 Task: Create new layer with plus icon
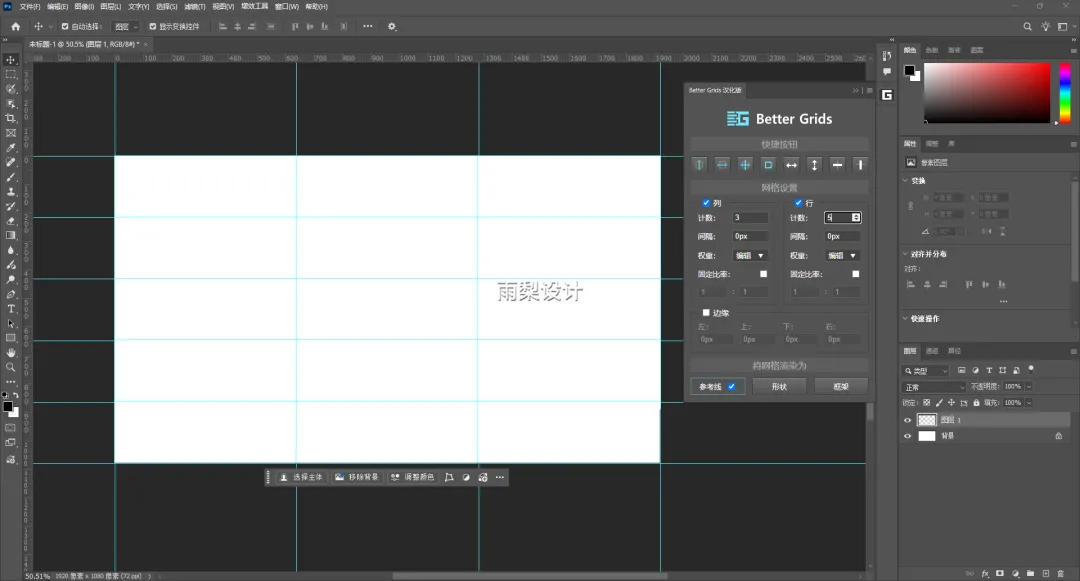coord(1046,573)
